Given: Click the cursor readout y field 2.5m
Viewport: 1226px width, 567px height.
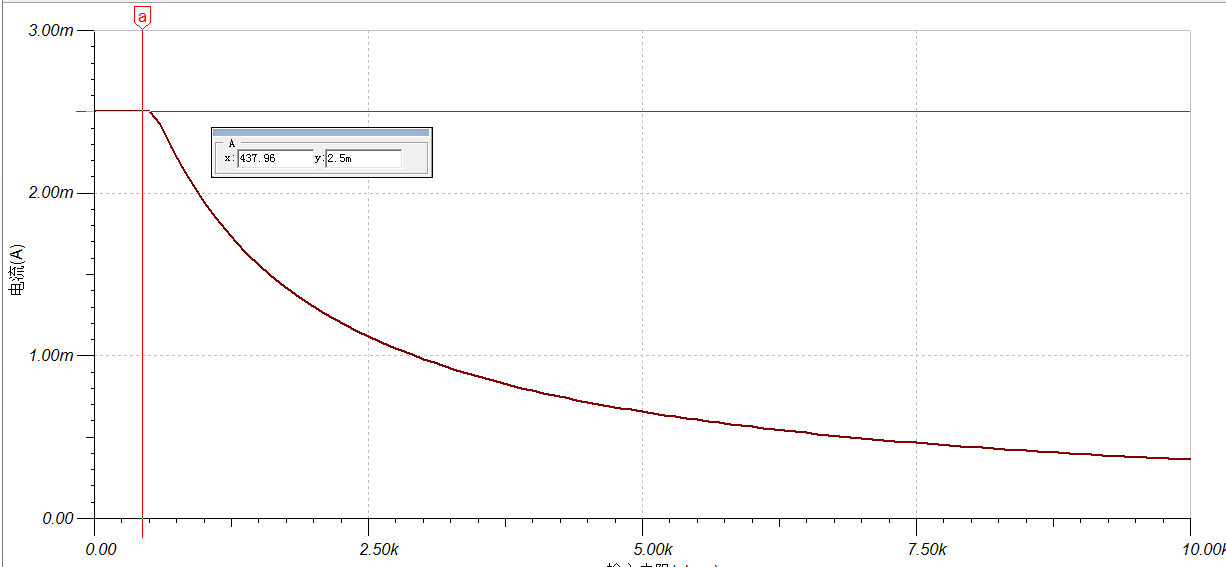Looking at the screenshot, I should tap(363, 158).
